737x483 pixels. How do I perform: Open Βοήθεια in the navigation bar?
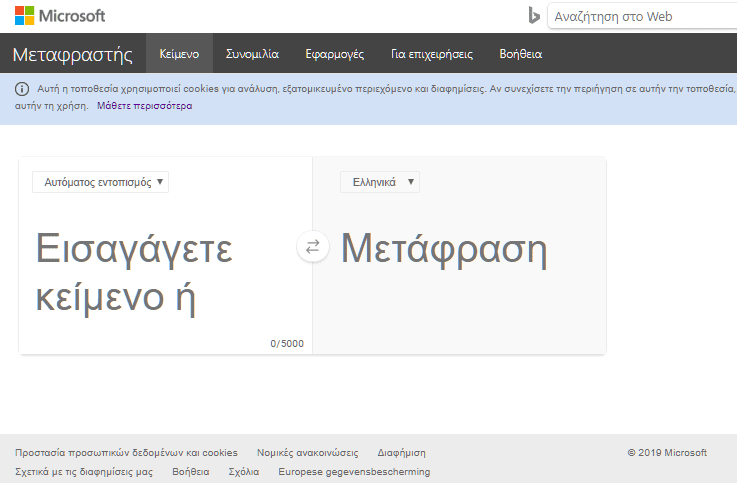pyautogui.click(x=521, y=54)
